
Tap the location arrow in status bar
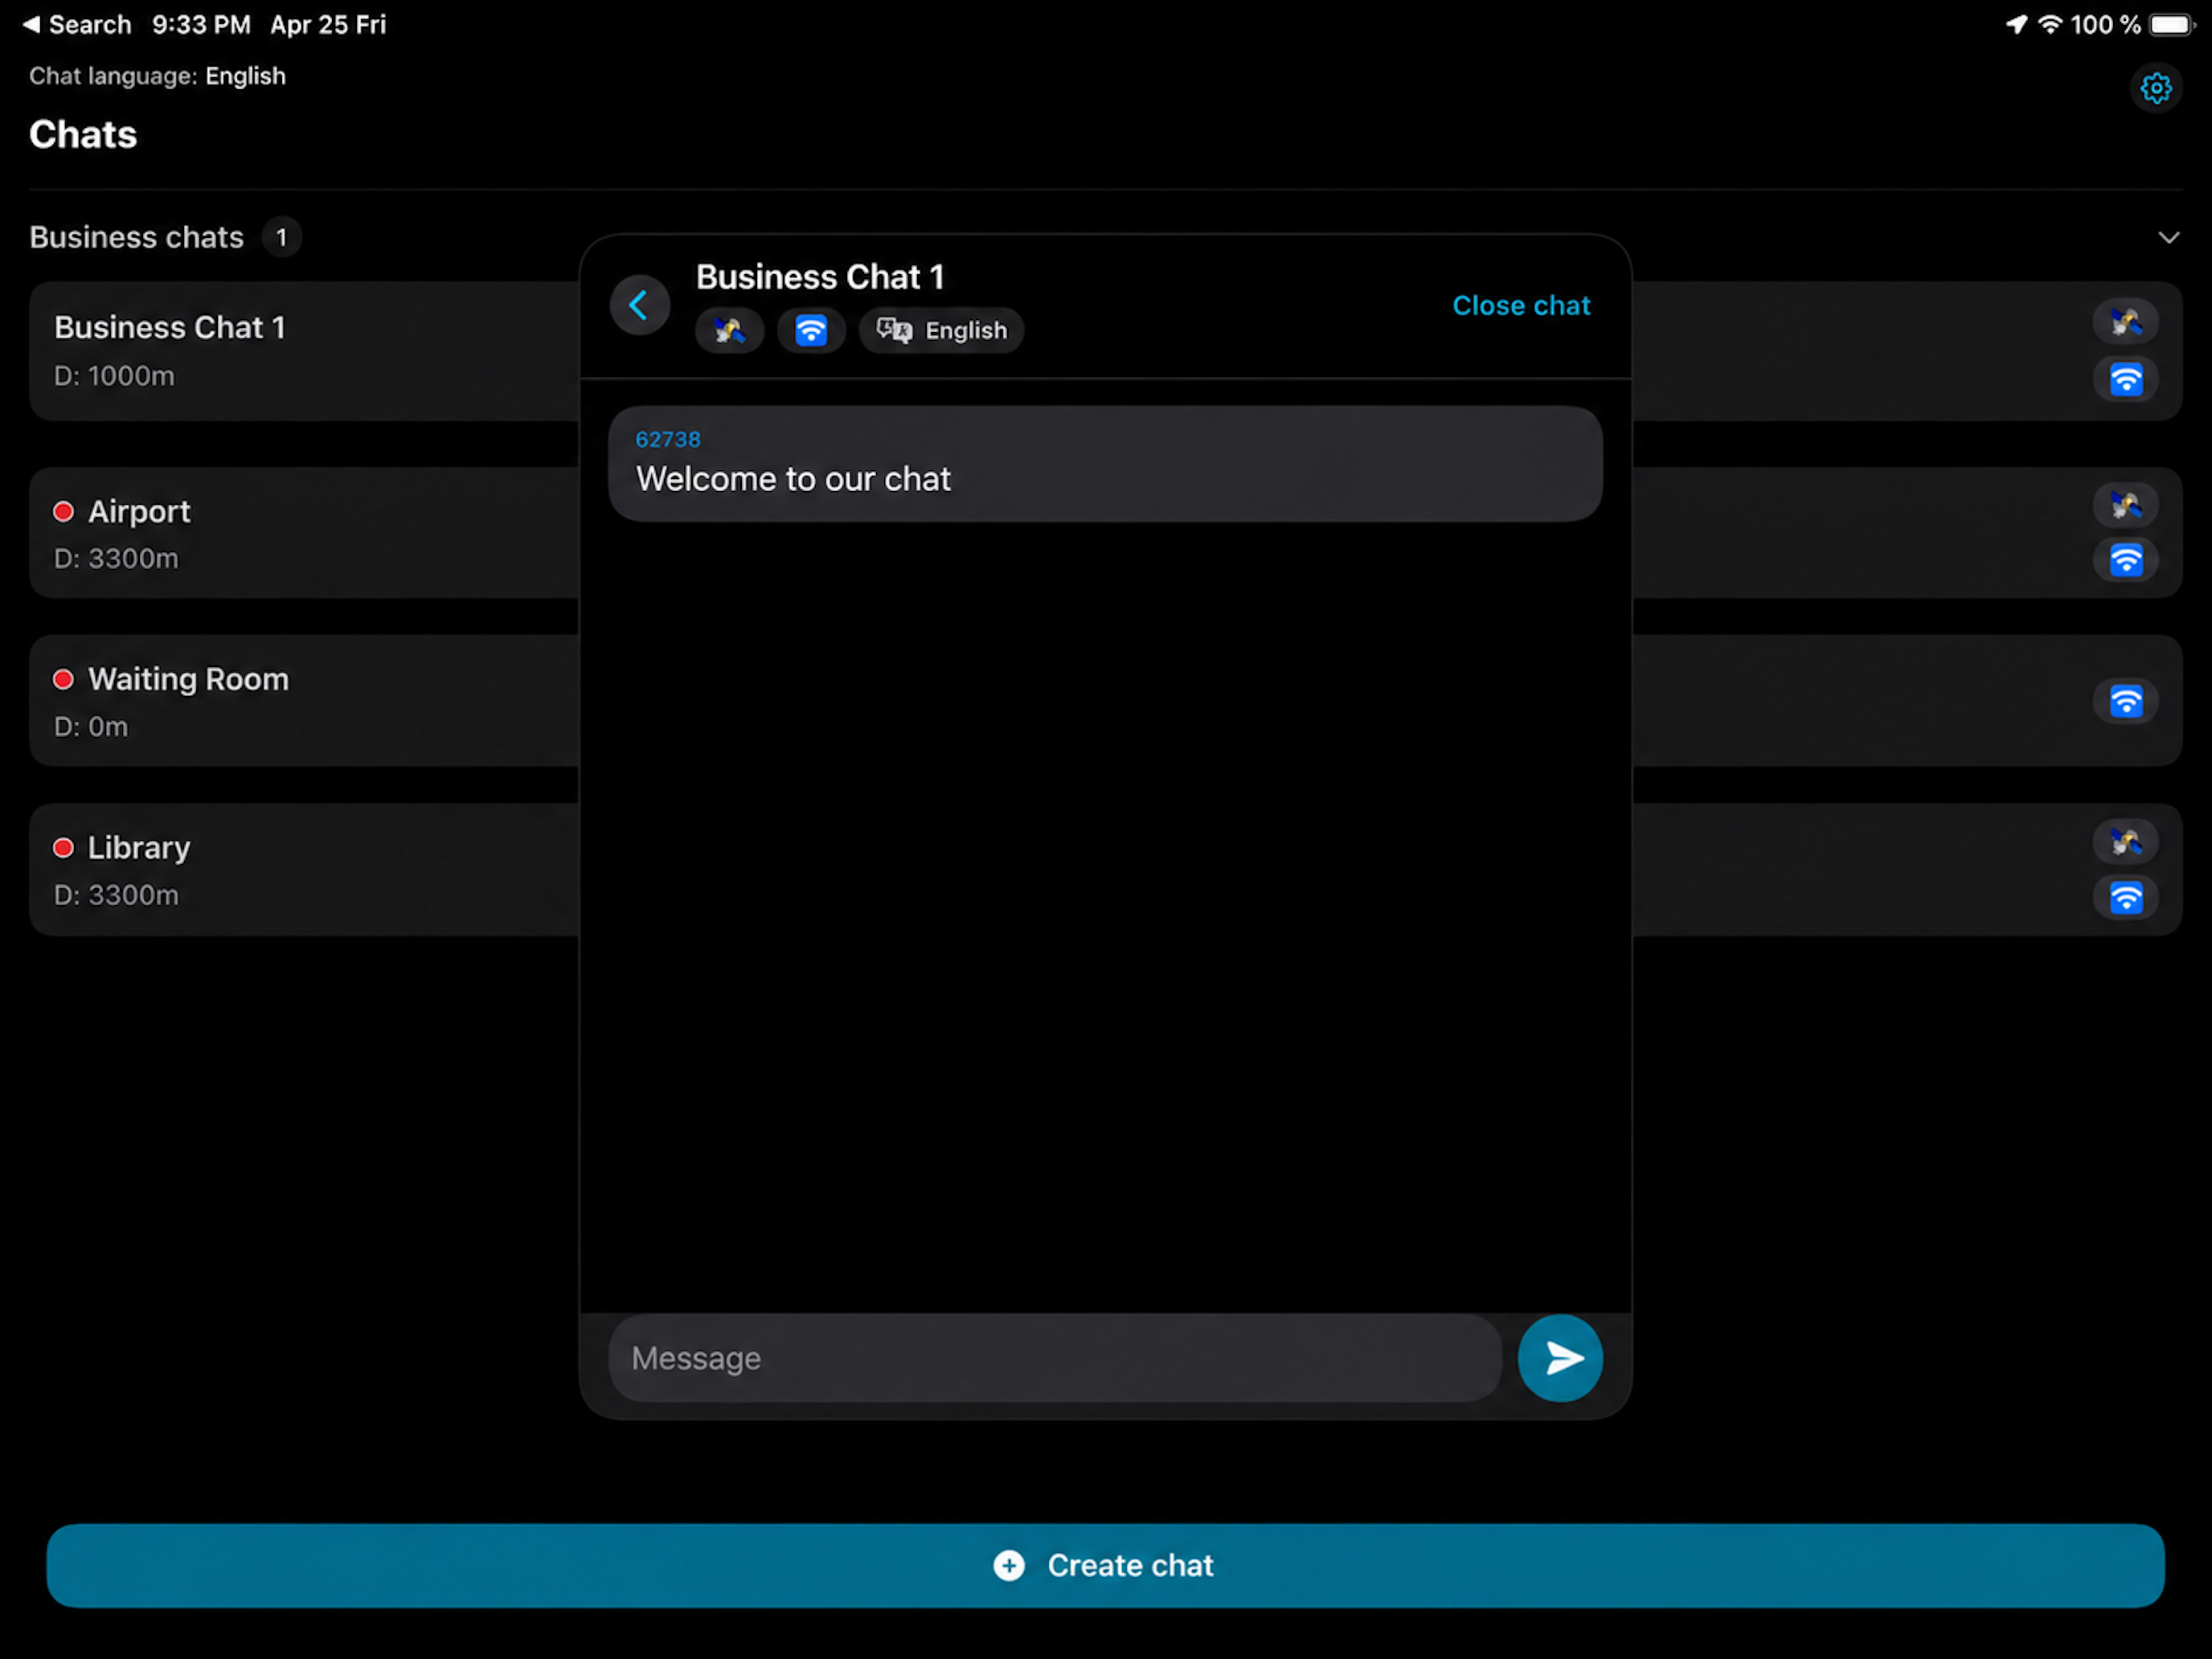click(2016, 24)
